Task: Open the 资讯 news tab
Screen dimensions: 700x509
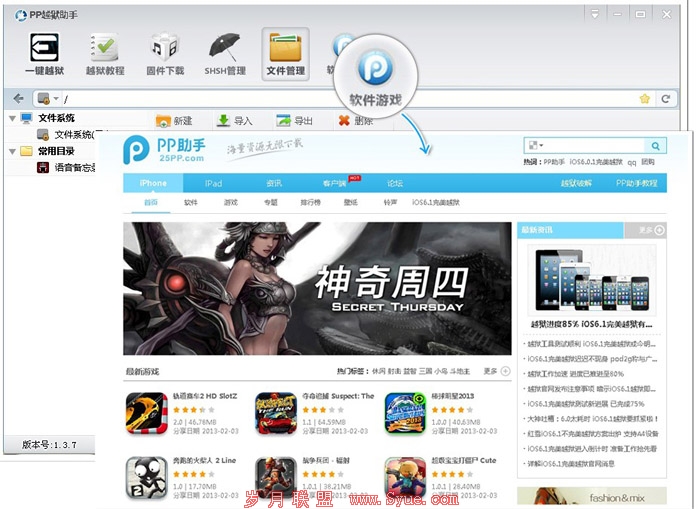Action: pos(274,184)
